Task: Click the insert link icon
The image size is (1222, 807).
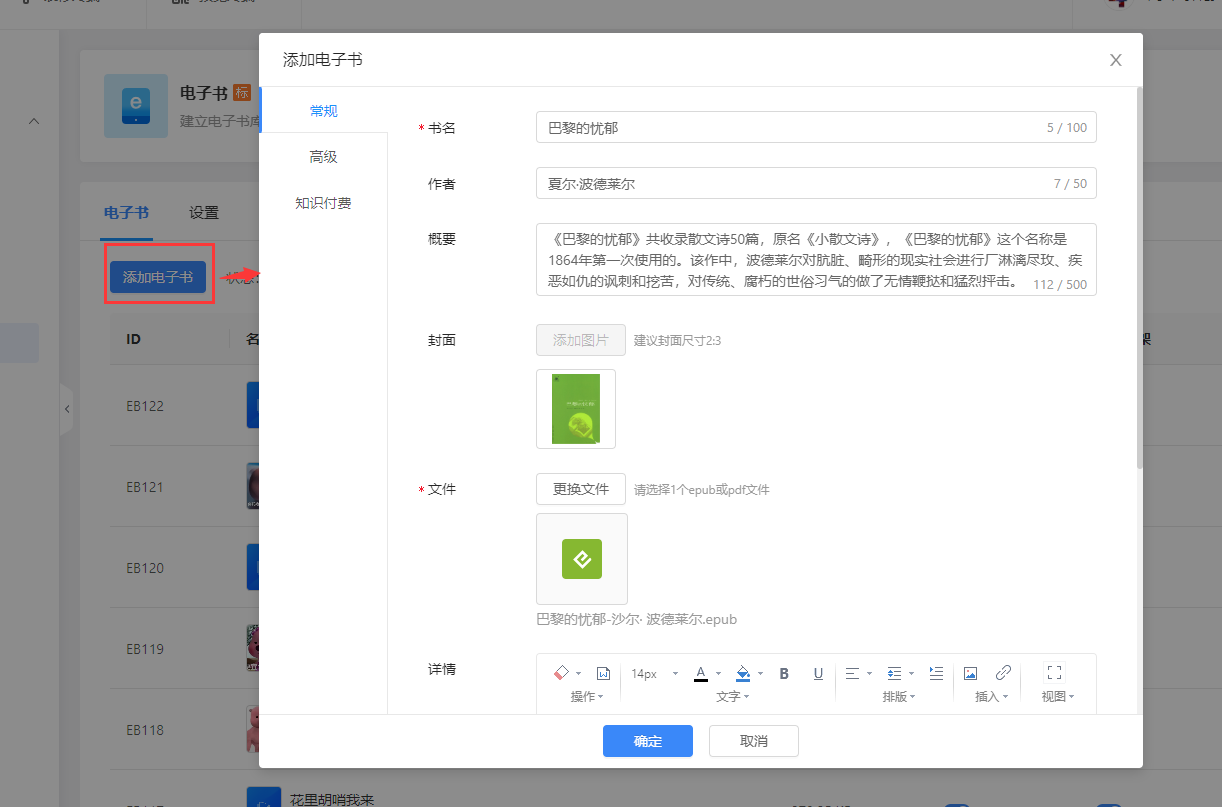Action: pyautogui.click(x=1004, y=673)
